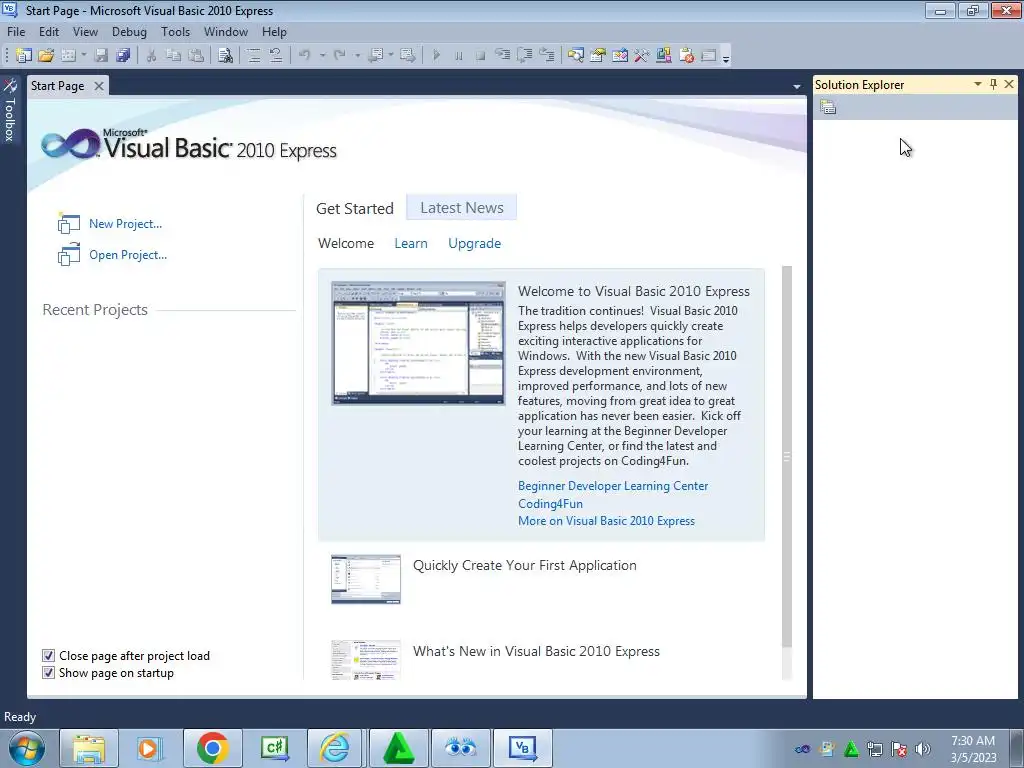Expand the Redo history dropdown arrow

[357, 56]
